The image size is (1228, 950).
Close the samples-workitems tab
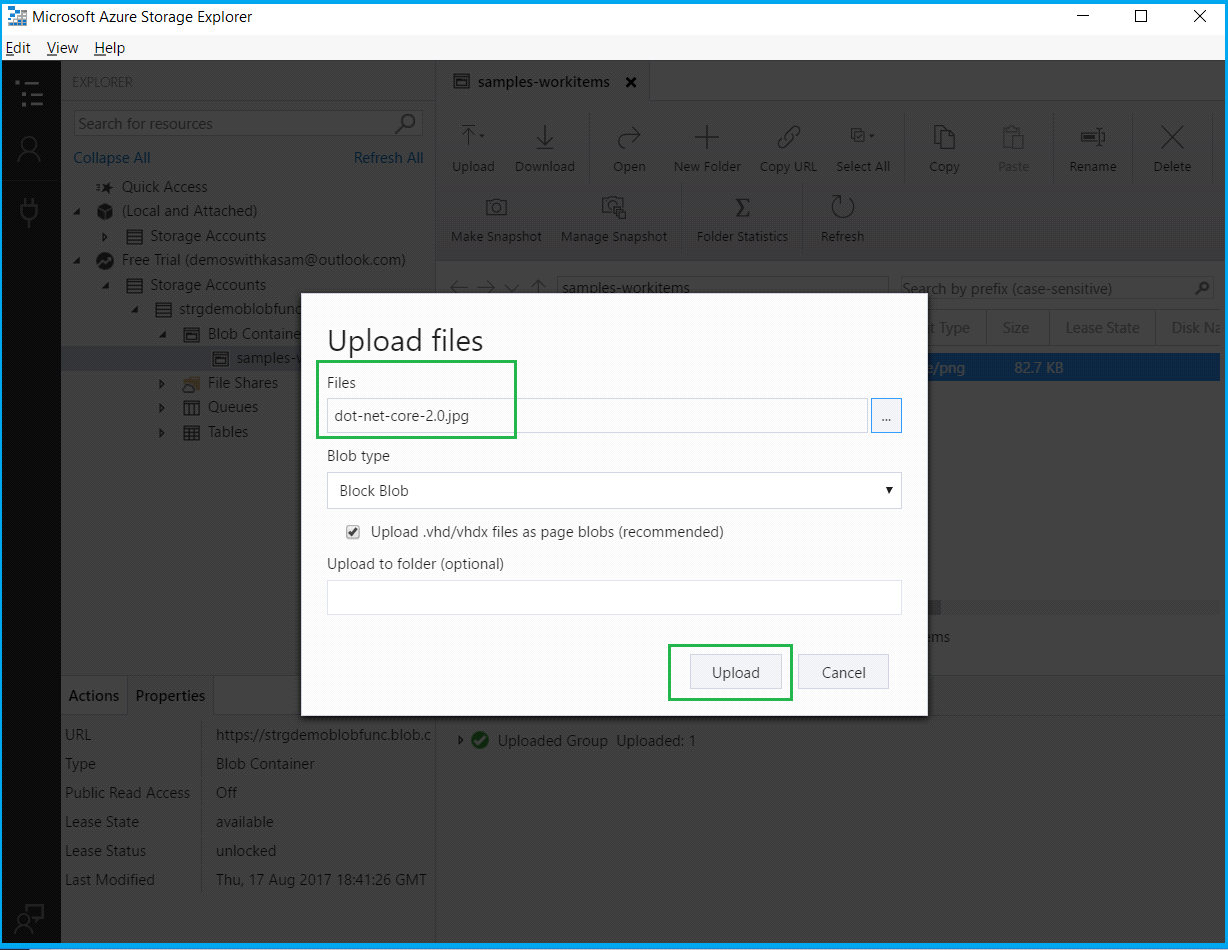[x=631, y=82]
